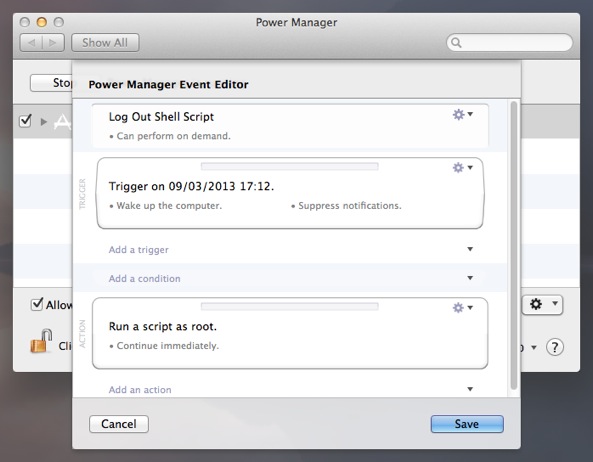Click 'Continue immediately.' option text
The width and height of the screenshot is (593, 462).
pos(168,346)
